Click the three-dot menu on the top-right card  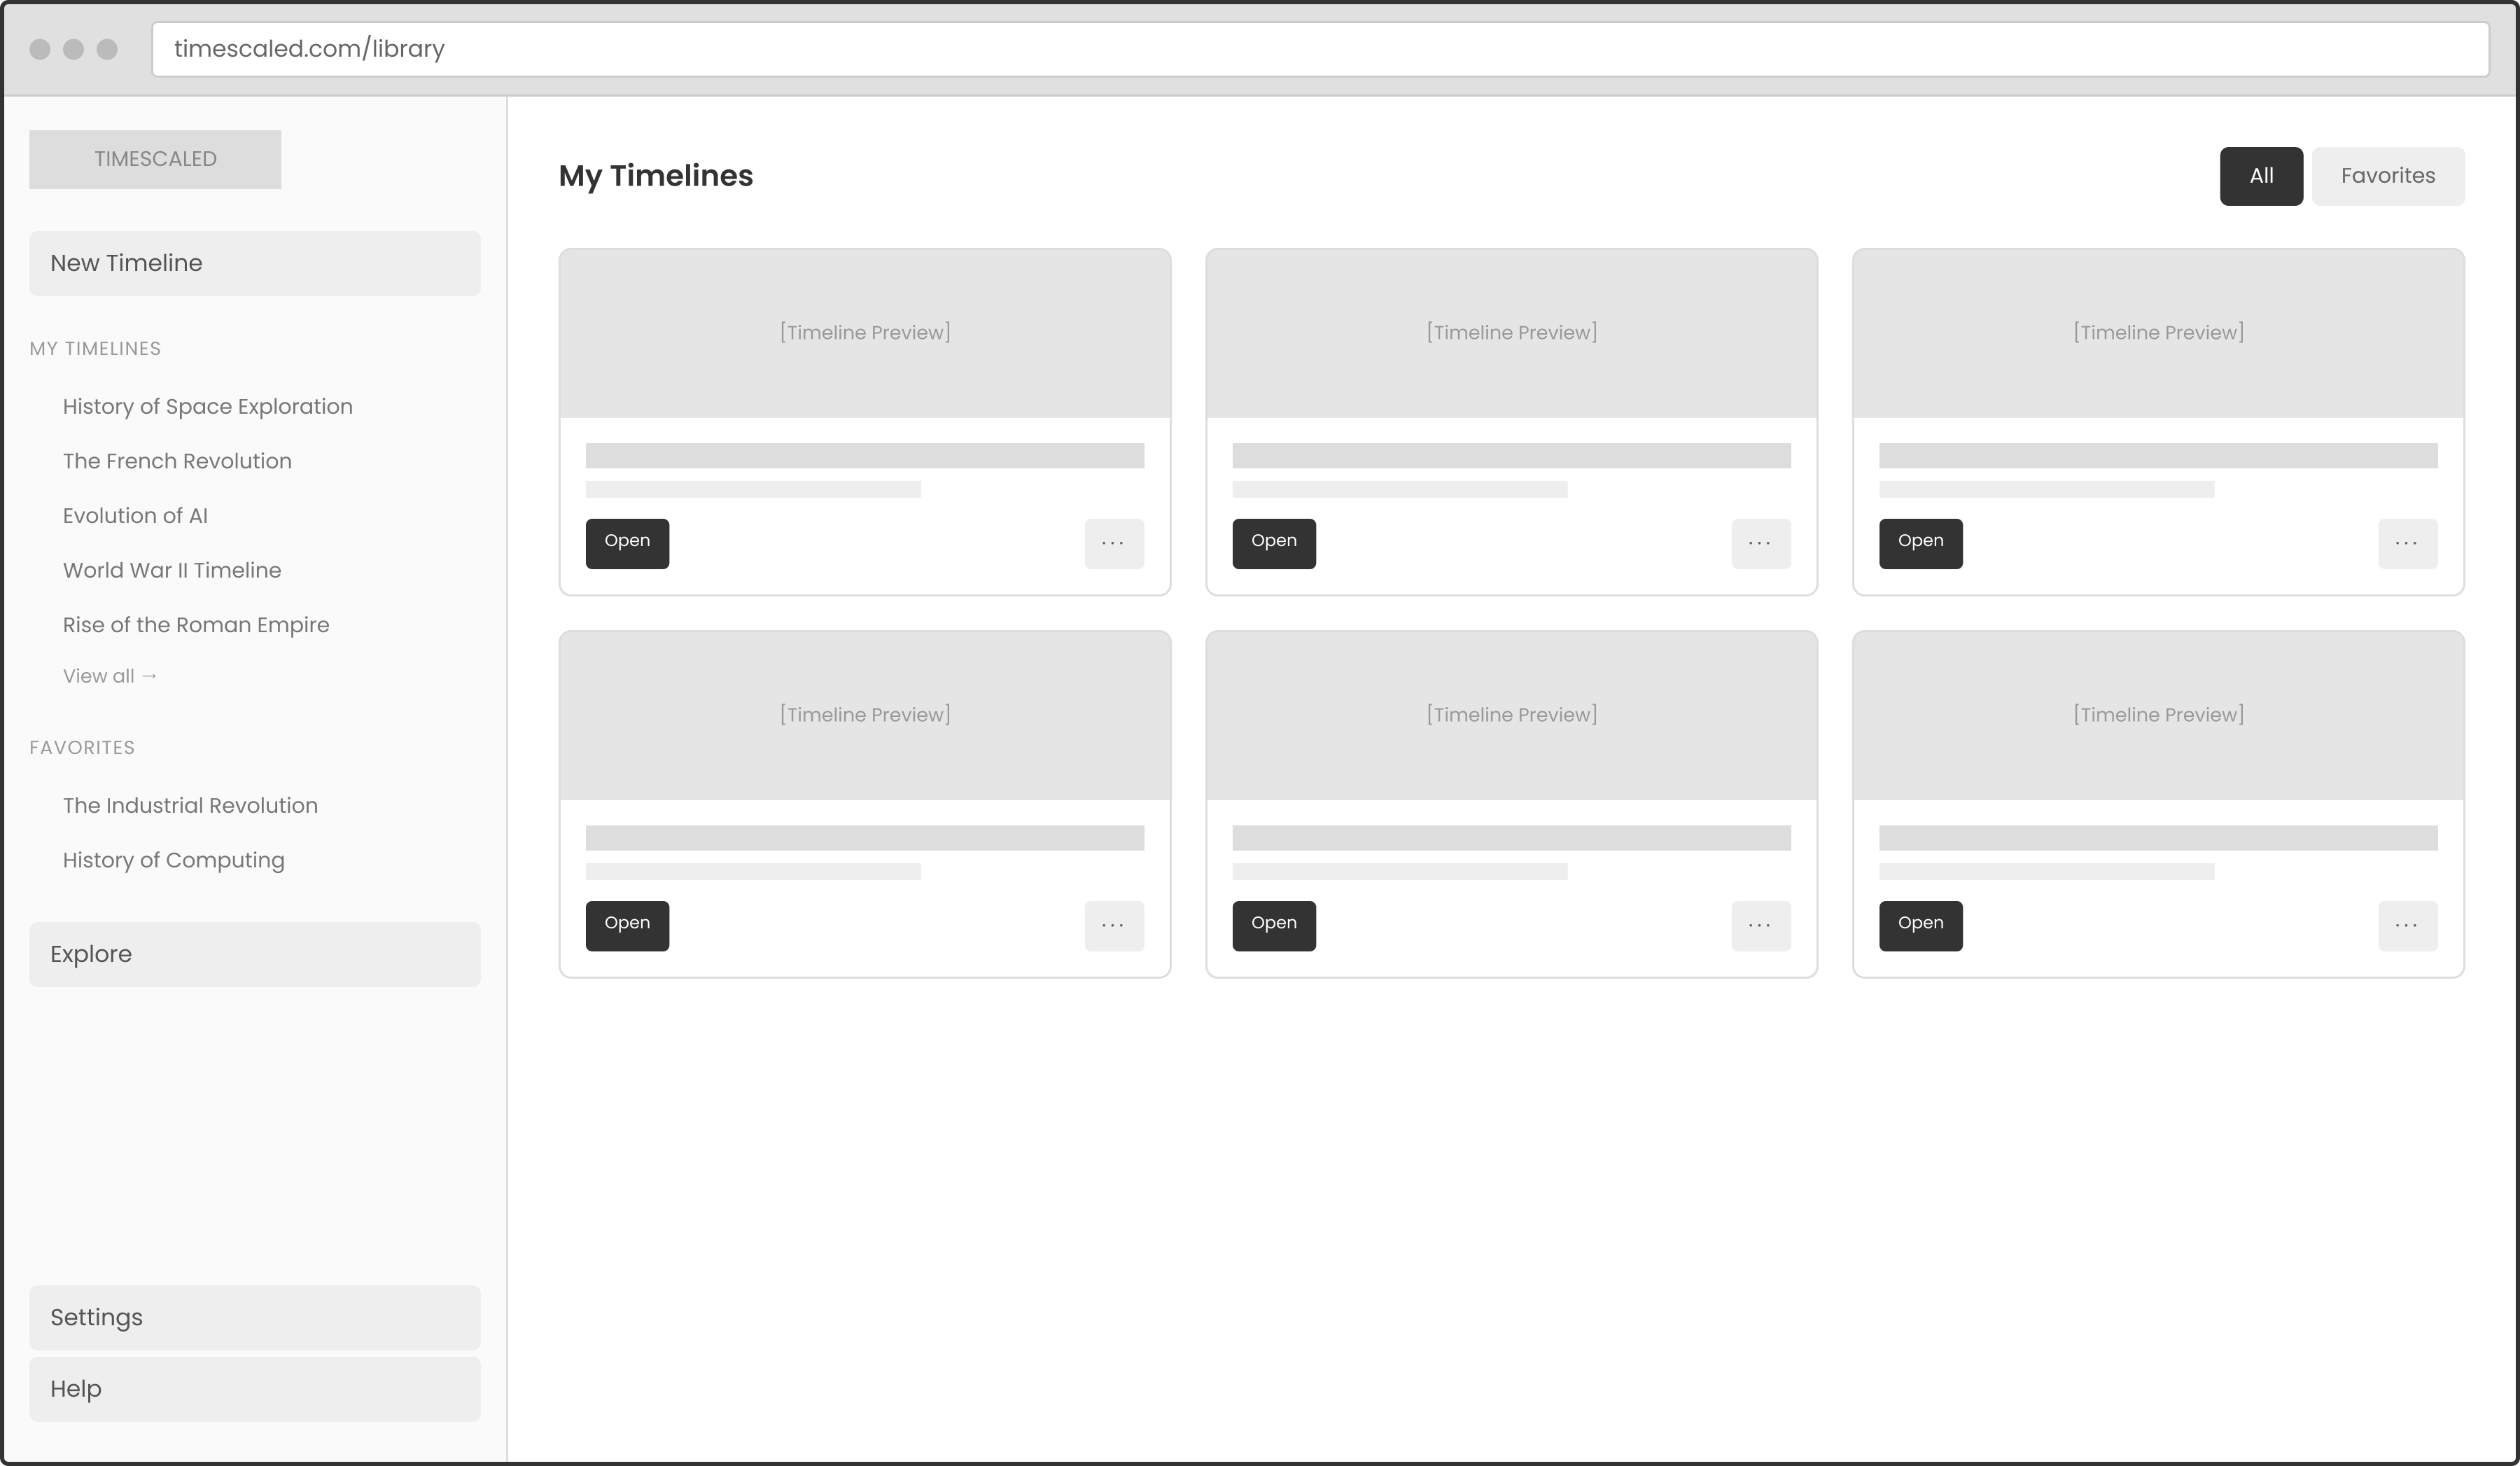click(2407, 543)
